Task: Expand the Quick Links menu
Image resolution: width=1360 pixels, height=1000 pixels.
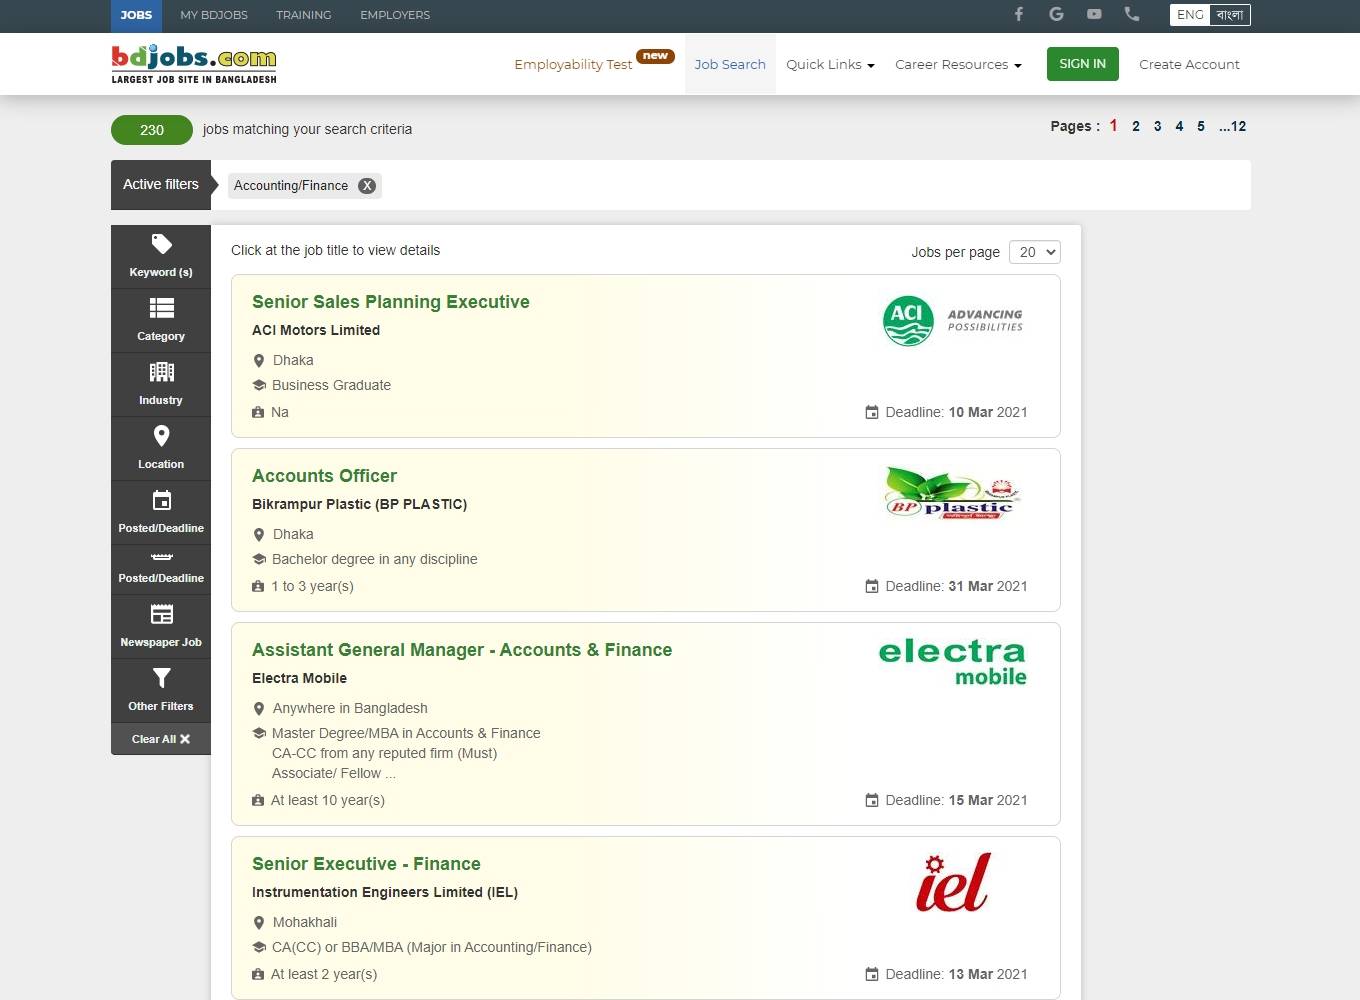Action: [830, 64]
